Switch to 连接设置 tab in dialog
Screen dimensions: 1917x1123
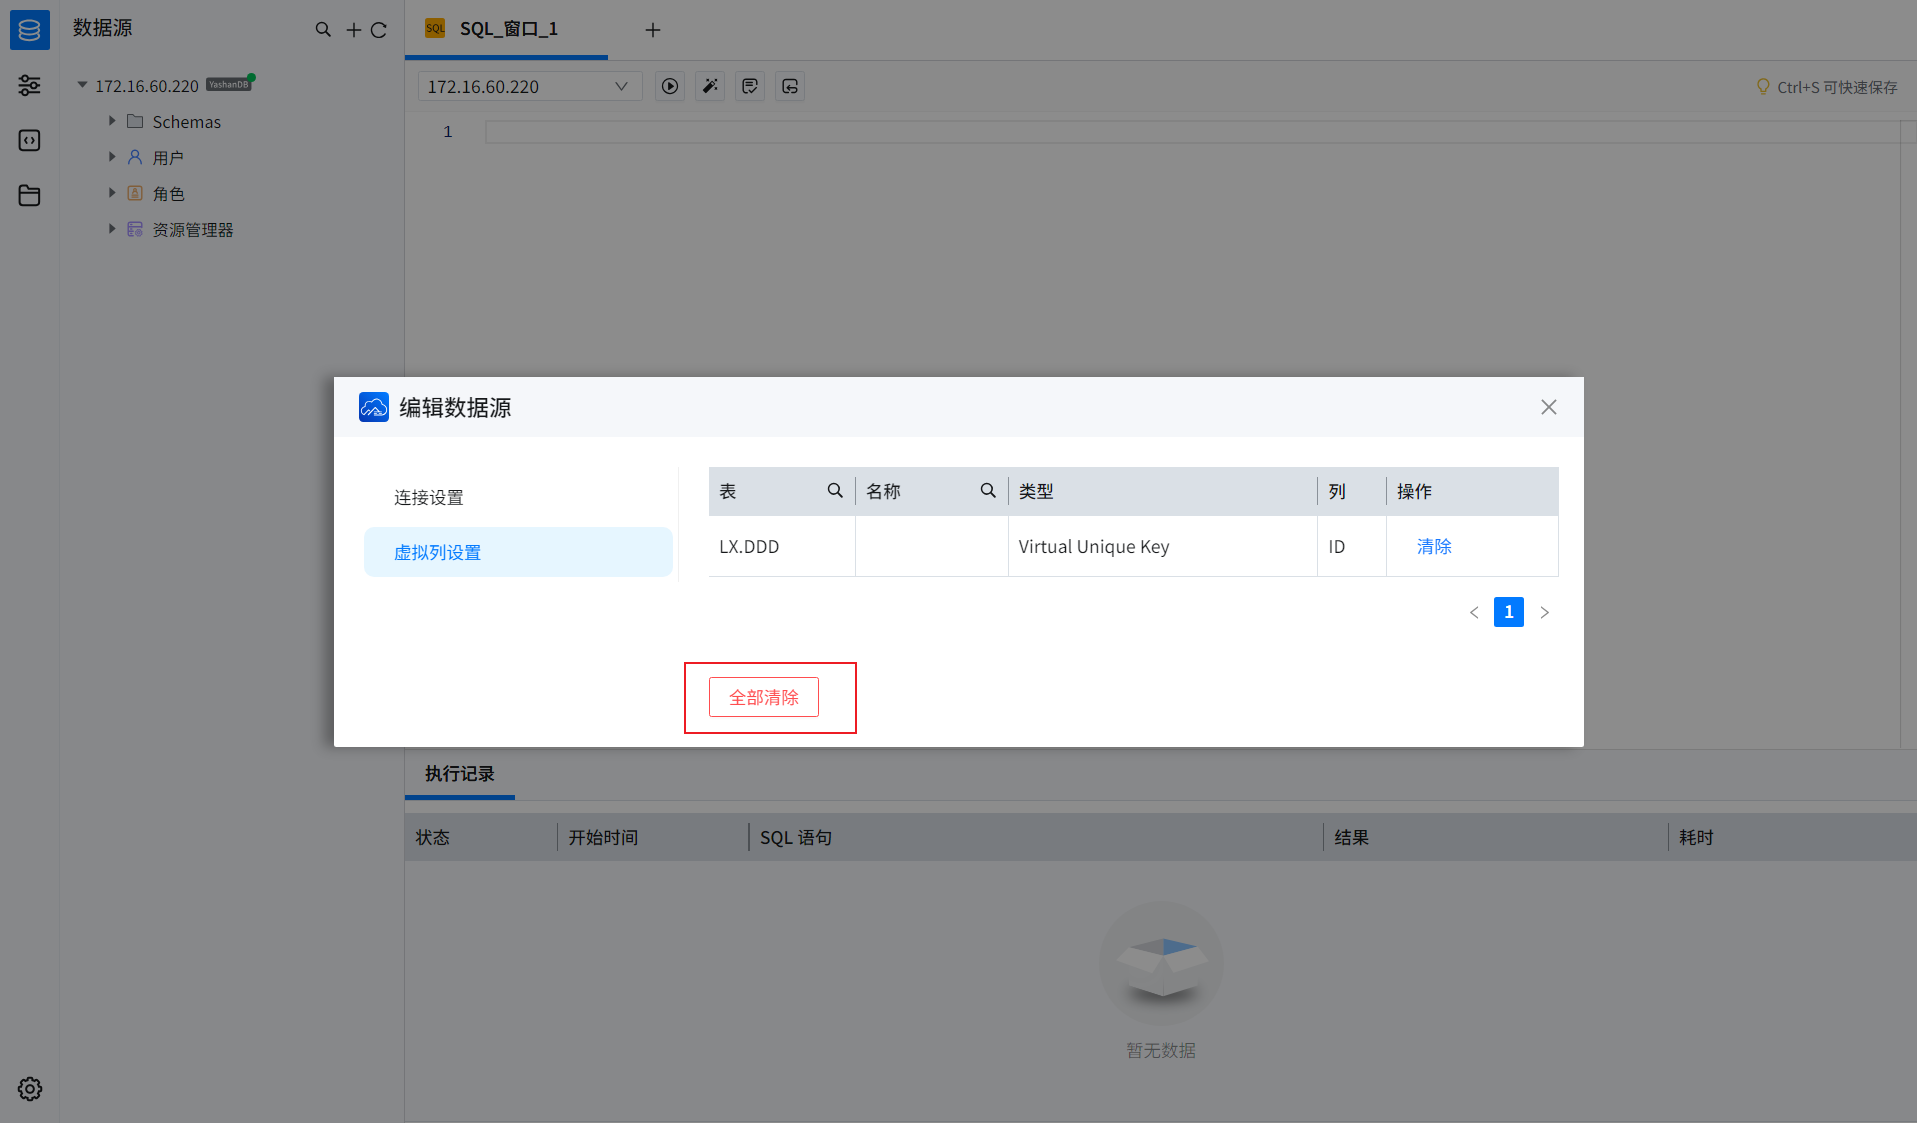click(429, 497)
